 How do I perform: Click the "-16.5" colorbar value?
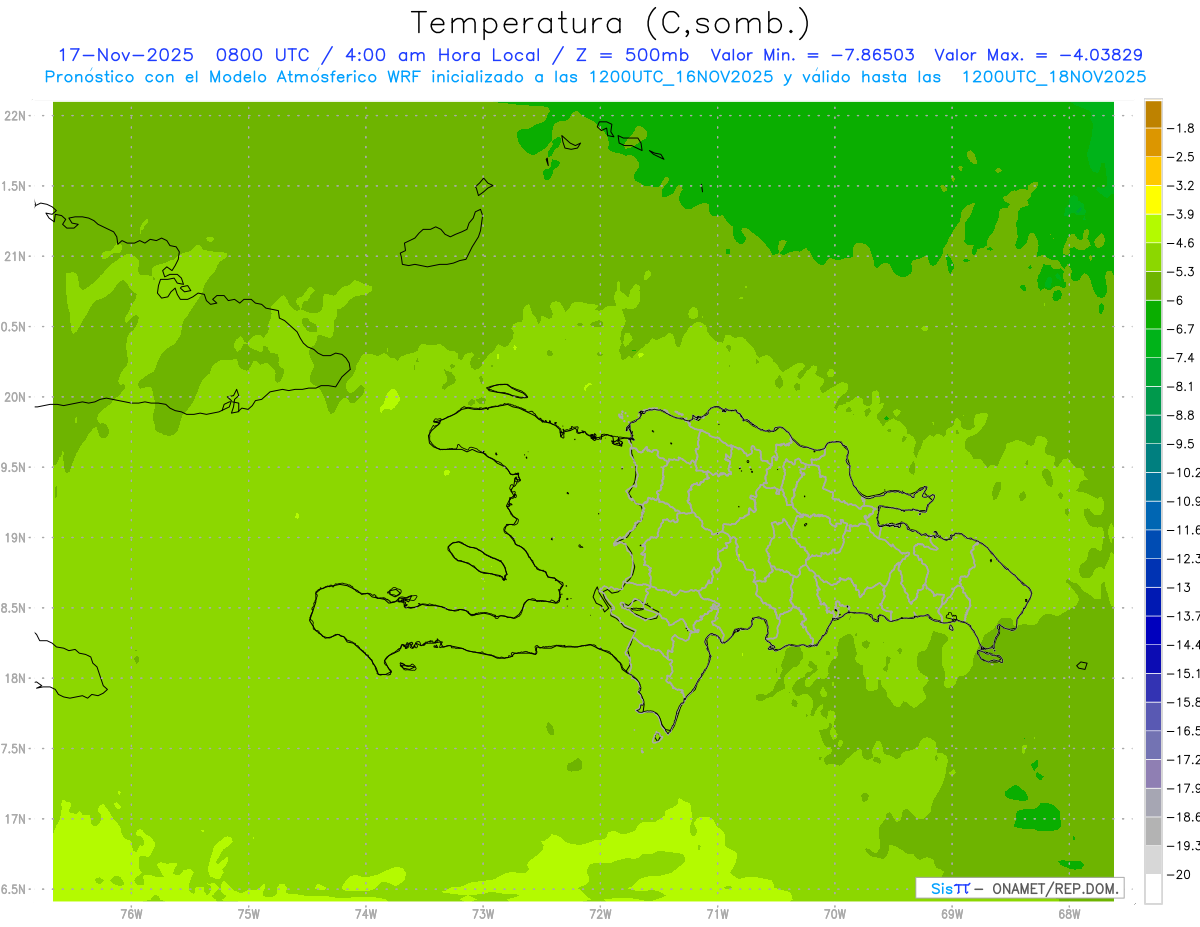pyautogui.click(x=1183, y=731)
